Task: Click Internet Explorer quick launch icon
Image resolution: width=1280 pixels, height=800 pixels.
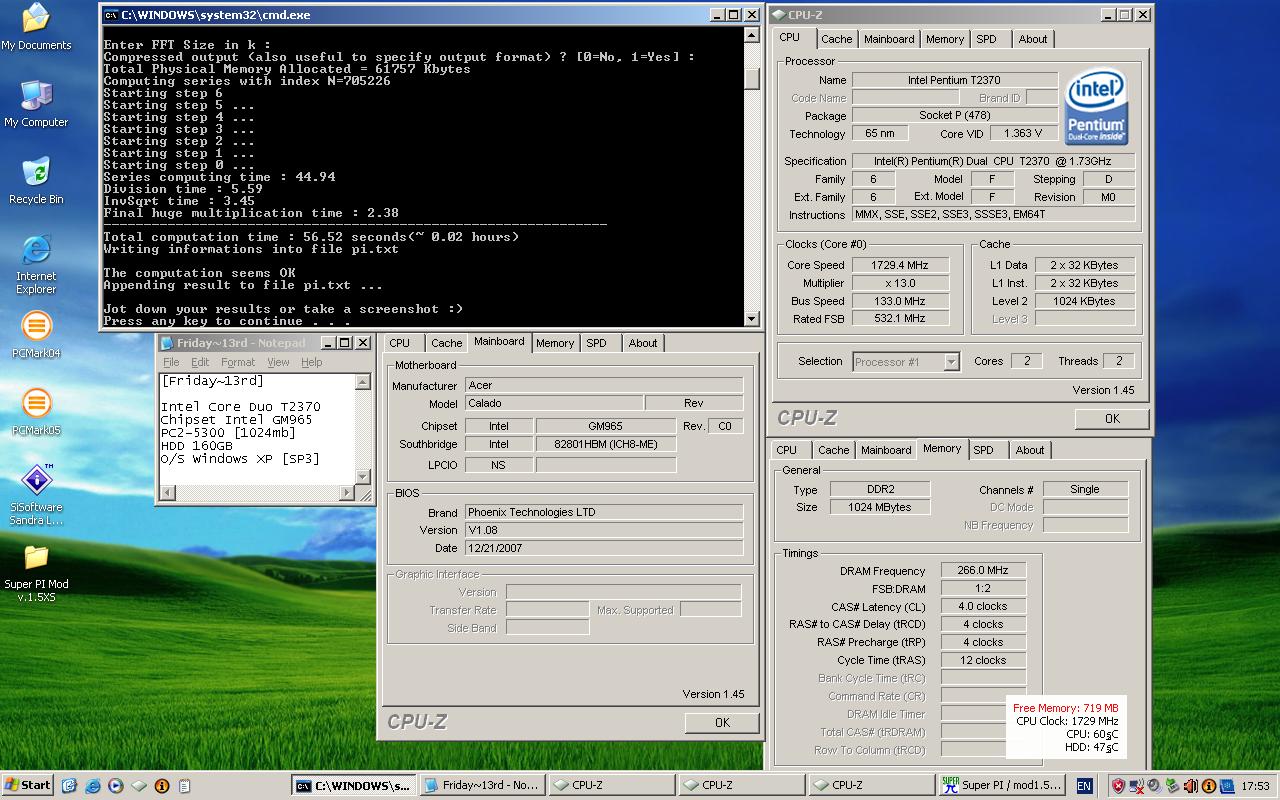Action: [92, 786]
